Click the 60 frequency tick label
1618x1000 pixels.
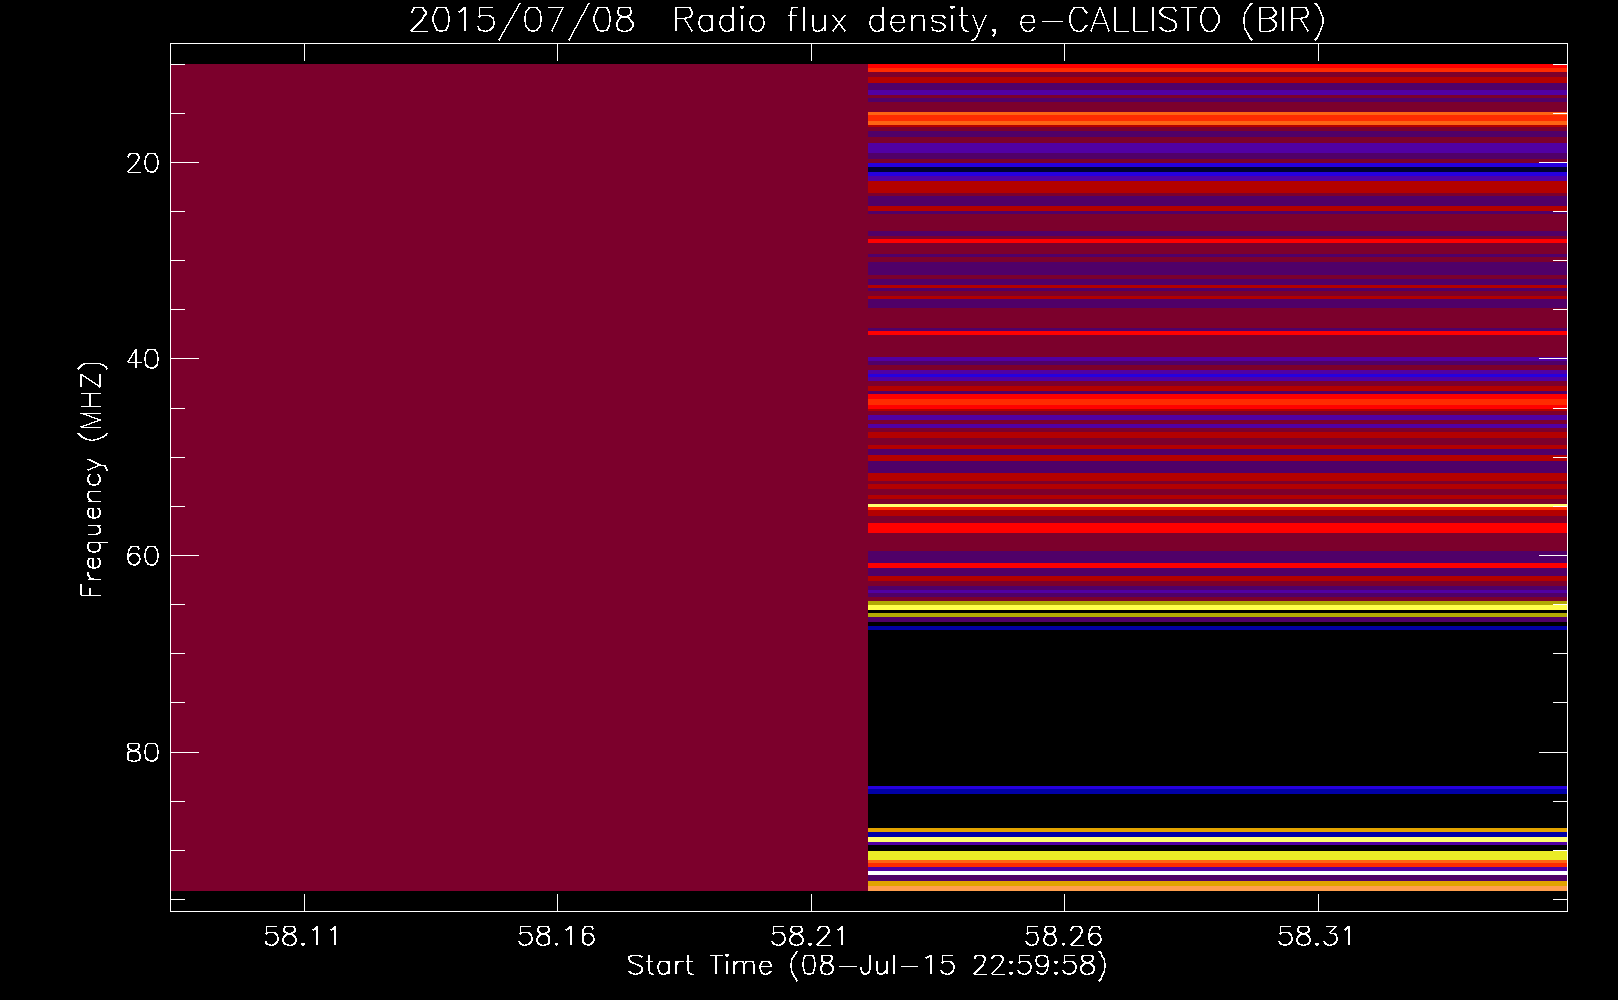tap(144, 556)
